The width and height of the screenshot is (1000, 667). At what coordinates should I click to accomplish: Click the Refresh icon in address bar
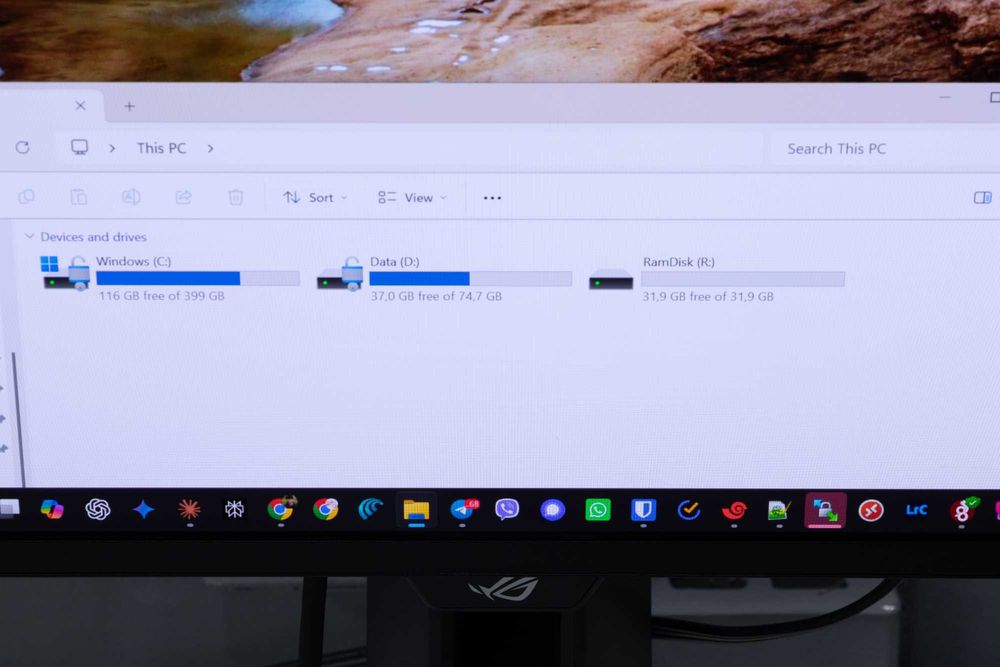tap(23, 147)
